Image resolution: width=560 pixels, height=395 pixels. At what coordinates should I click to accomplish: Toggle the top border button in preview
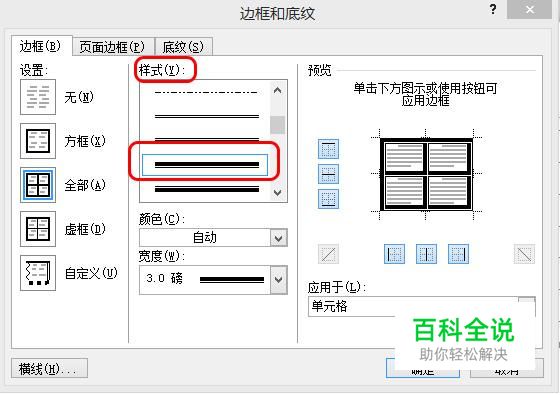pos(328,149)
